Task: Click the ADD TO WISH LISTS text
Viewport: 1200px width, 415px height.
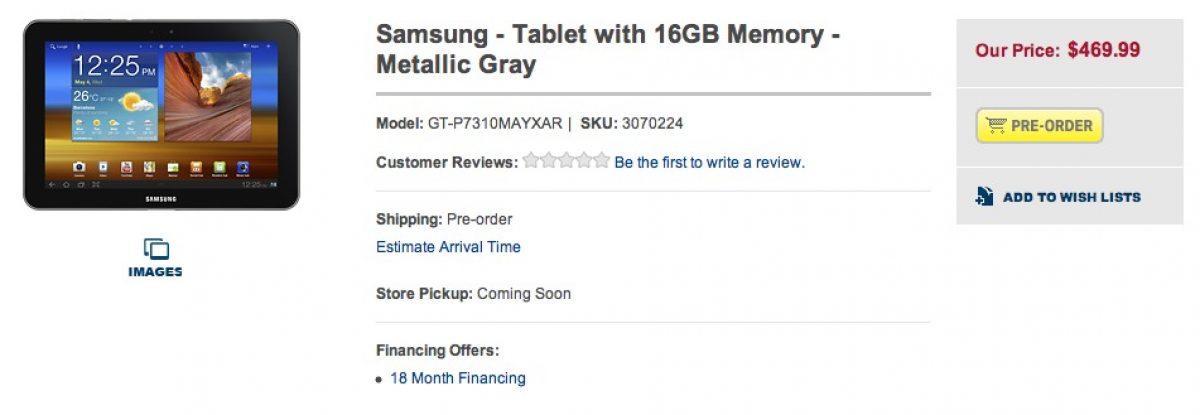Action: [x=1071, y=197]
